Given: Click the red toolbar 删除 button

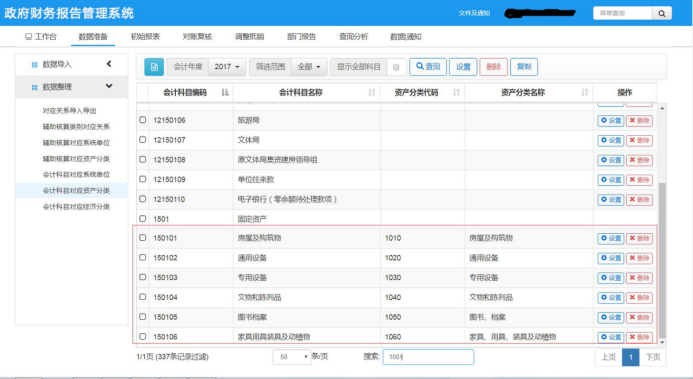Looking at the screenshot, I should (x=493, y=67).
